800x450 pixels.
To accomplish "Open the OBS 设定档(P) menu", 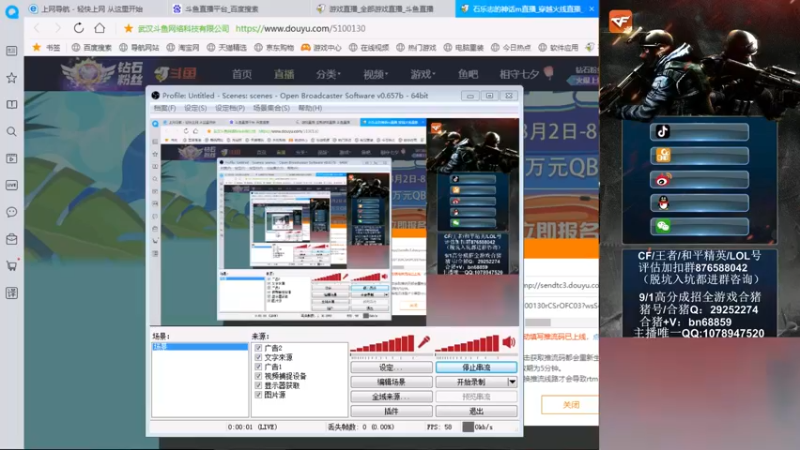I will pos(230,108).
